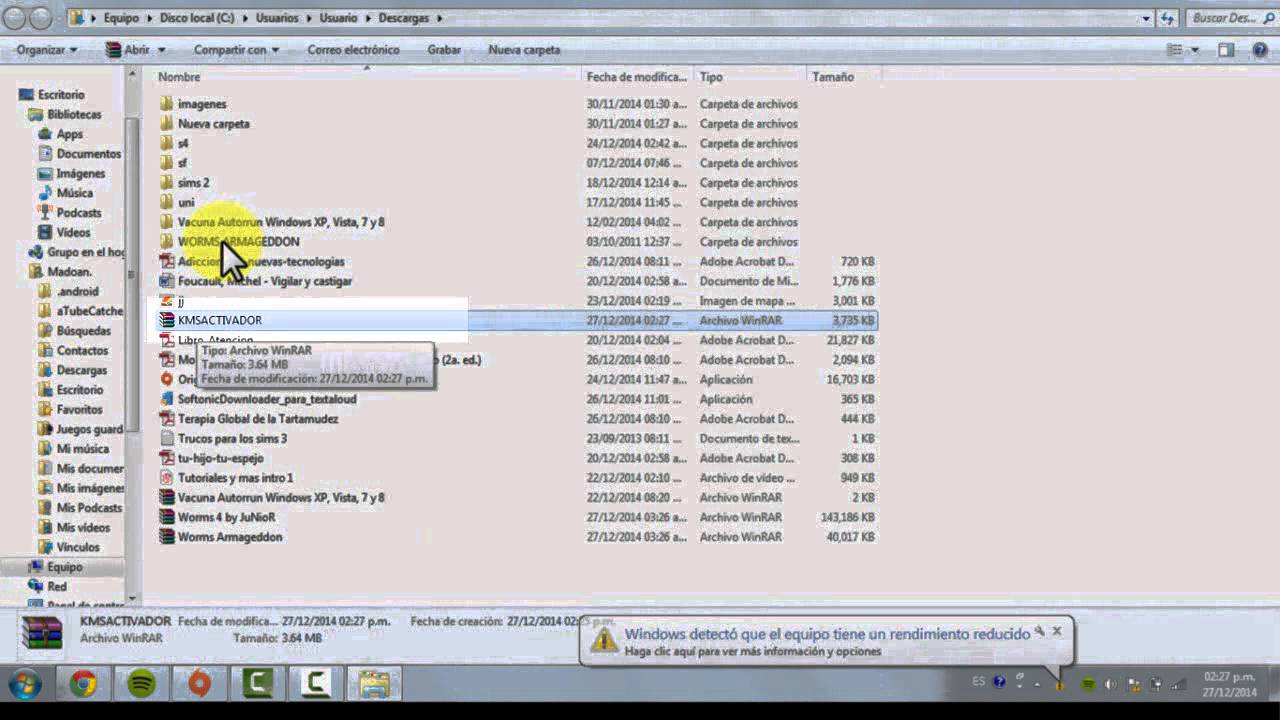Toggle the preview pane icon
The height and width of the screenshot is (720, 1280).
[1226, 50]
